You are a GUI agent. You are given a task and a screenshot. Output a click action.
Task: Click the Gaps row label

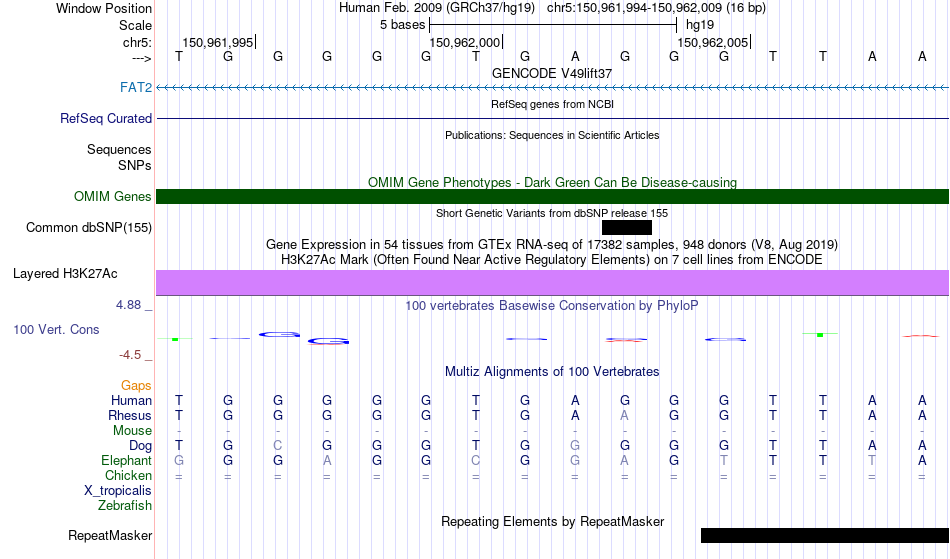[x=136, y=386]
